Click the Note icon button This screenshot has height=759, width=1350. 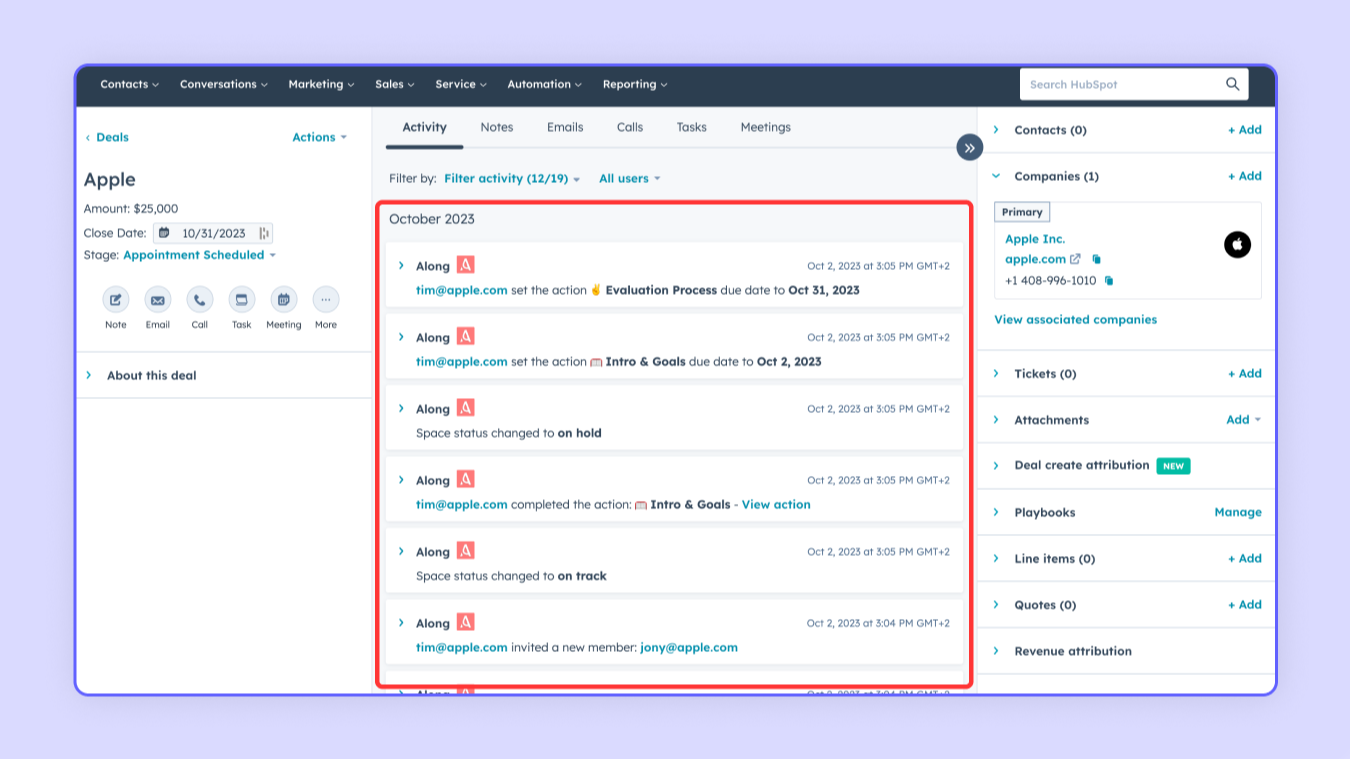point(116,300)
